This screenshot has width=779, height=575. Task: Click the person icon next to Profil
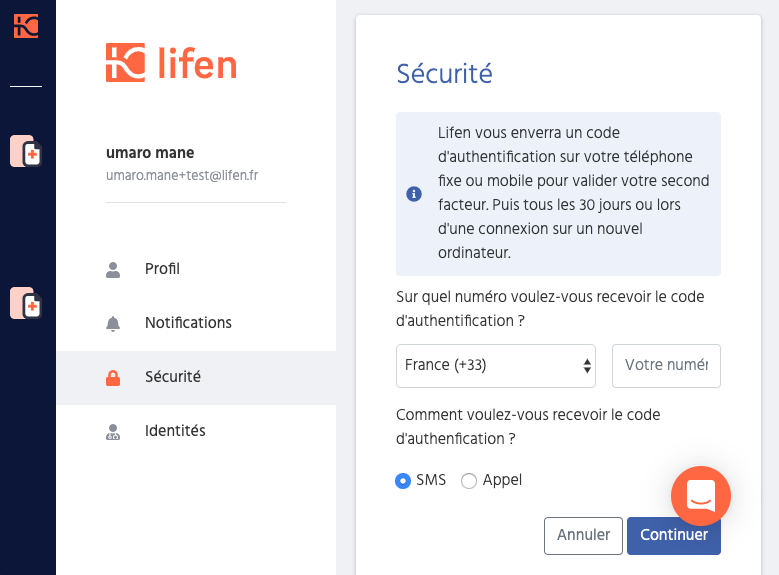113,269
